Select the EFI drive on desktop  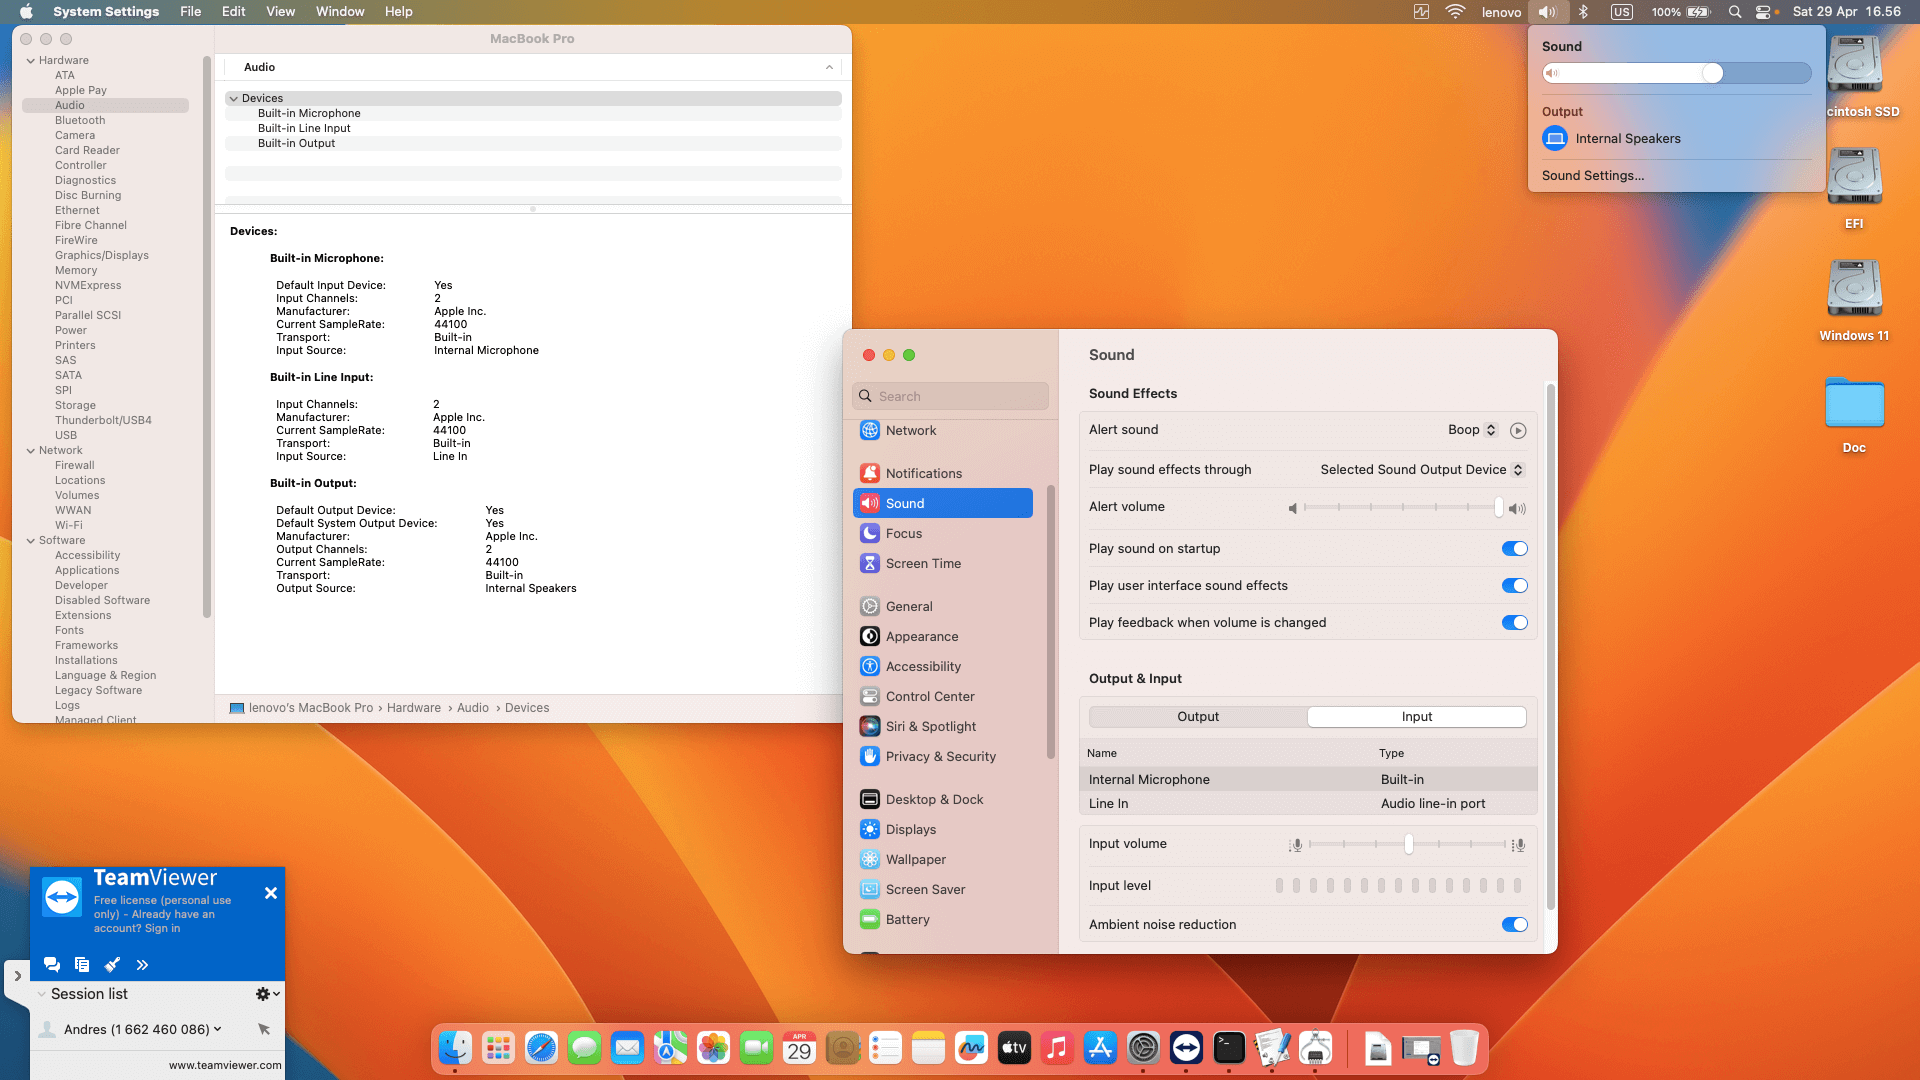1854,188
